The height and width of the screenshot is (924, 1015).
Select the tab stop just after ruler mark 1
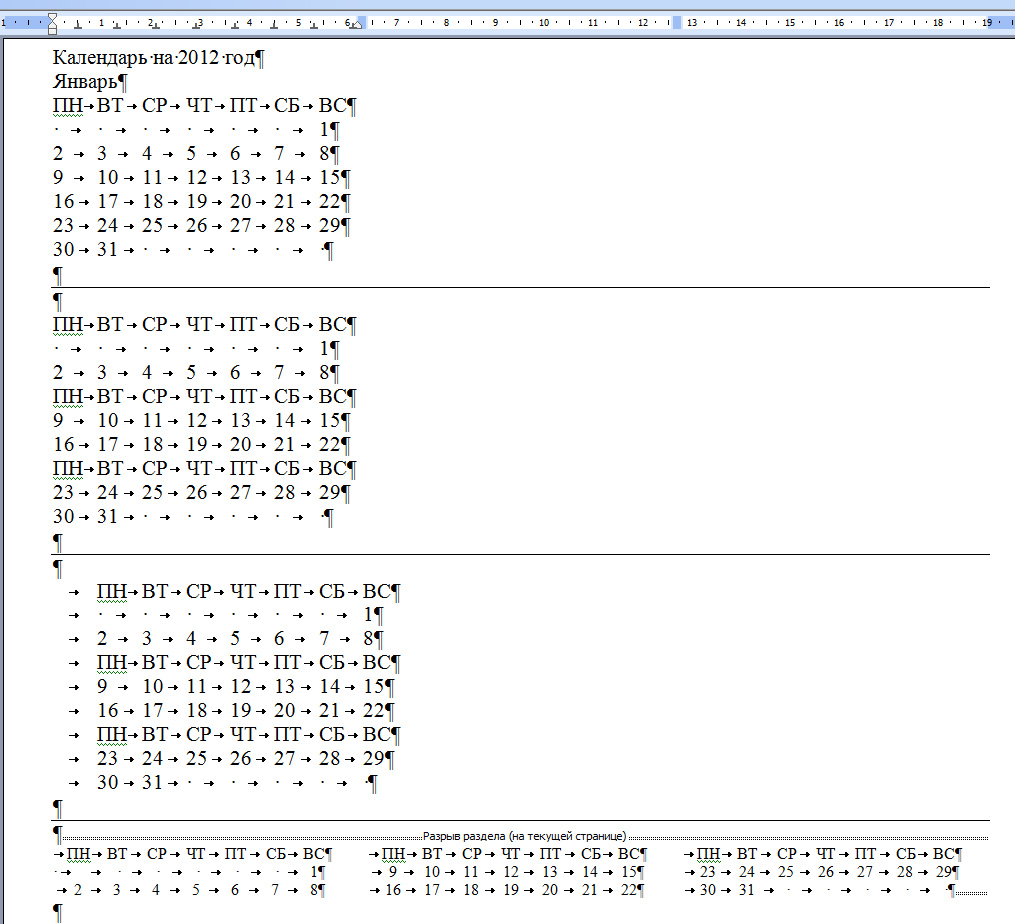pyautogui.click(x=117, y=26)
